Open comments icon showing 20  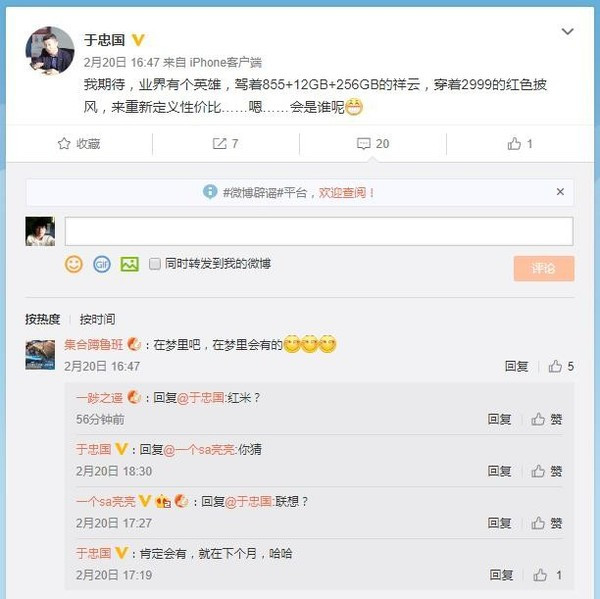[373, 144]
